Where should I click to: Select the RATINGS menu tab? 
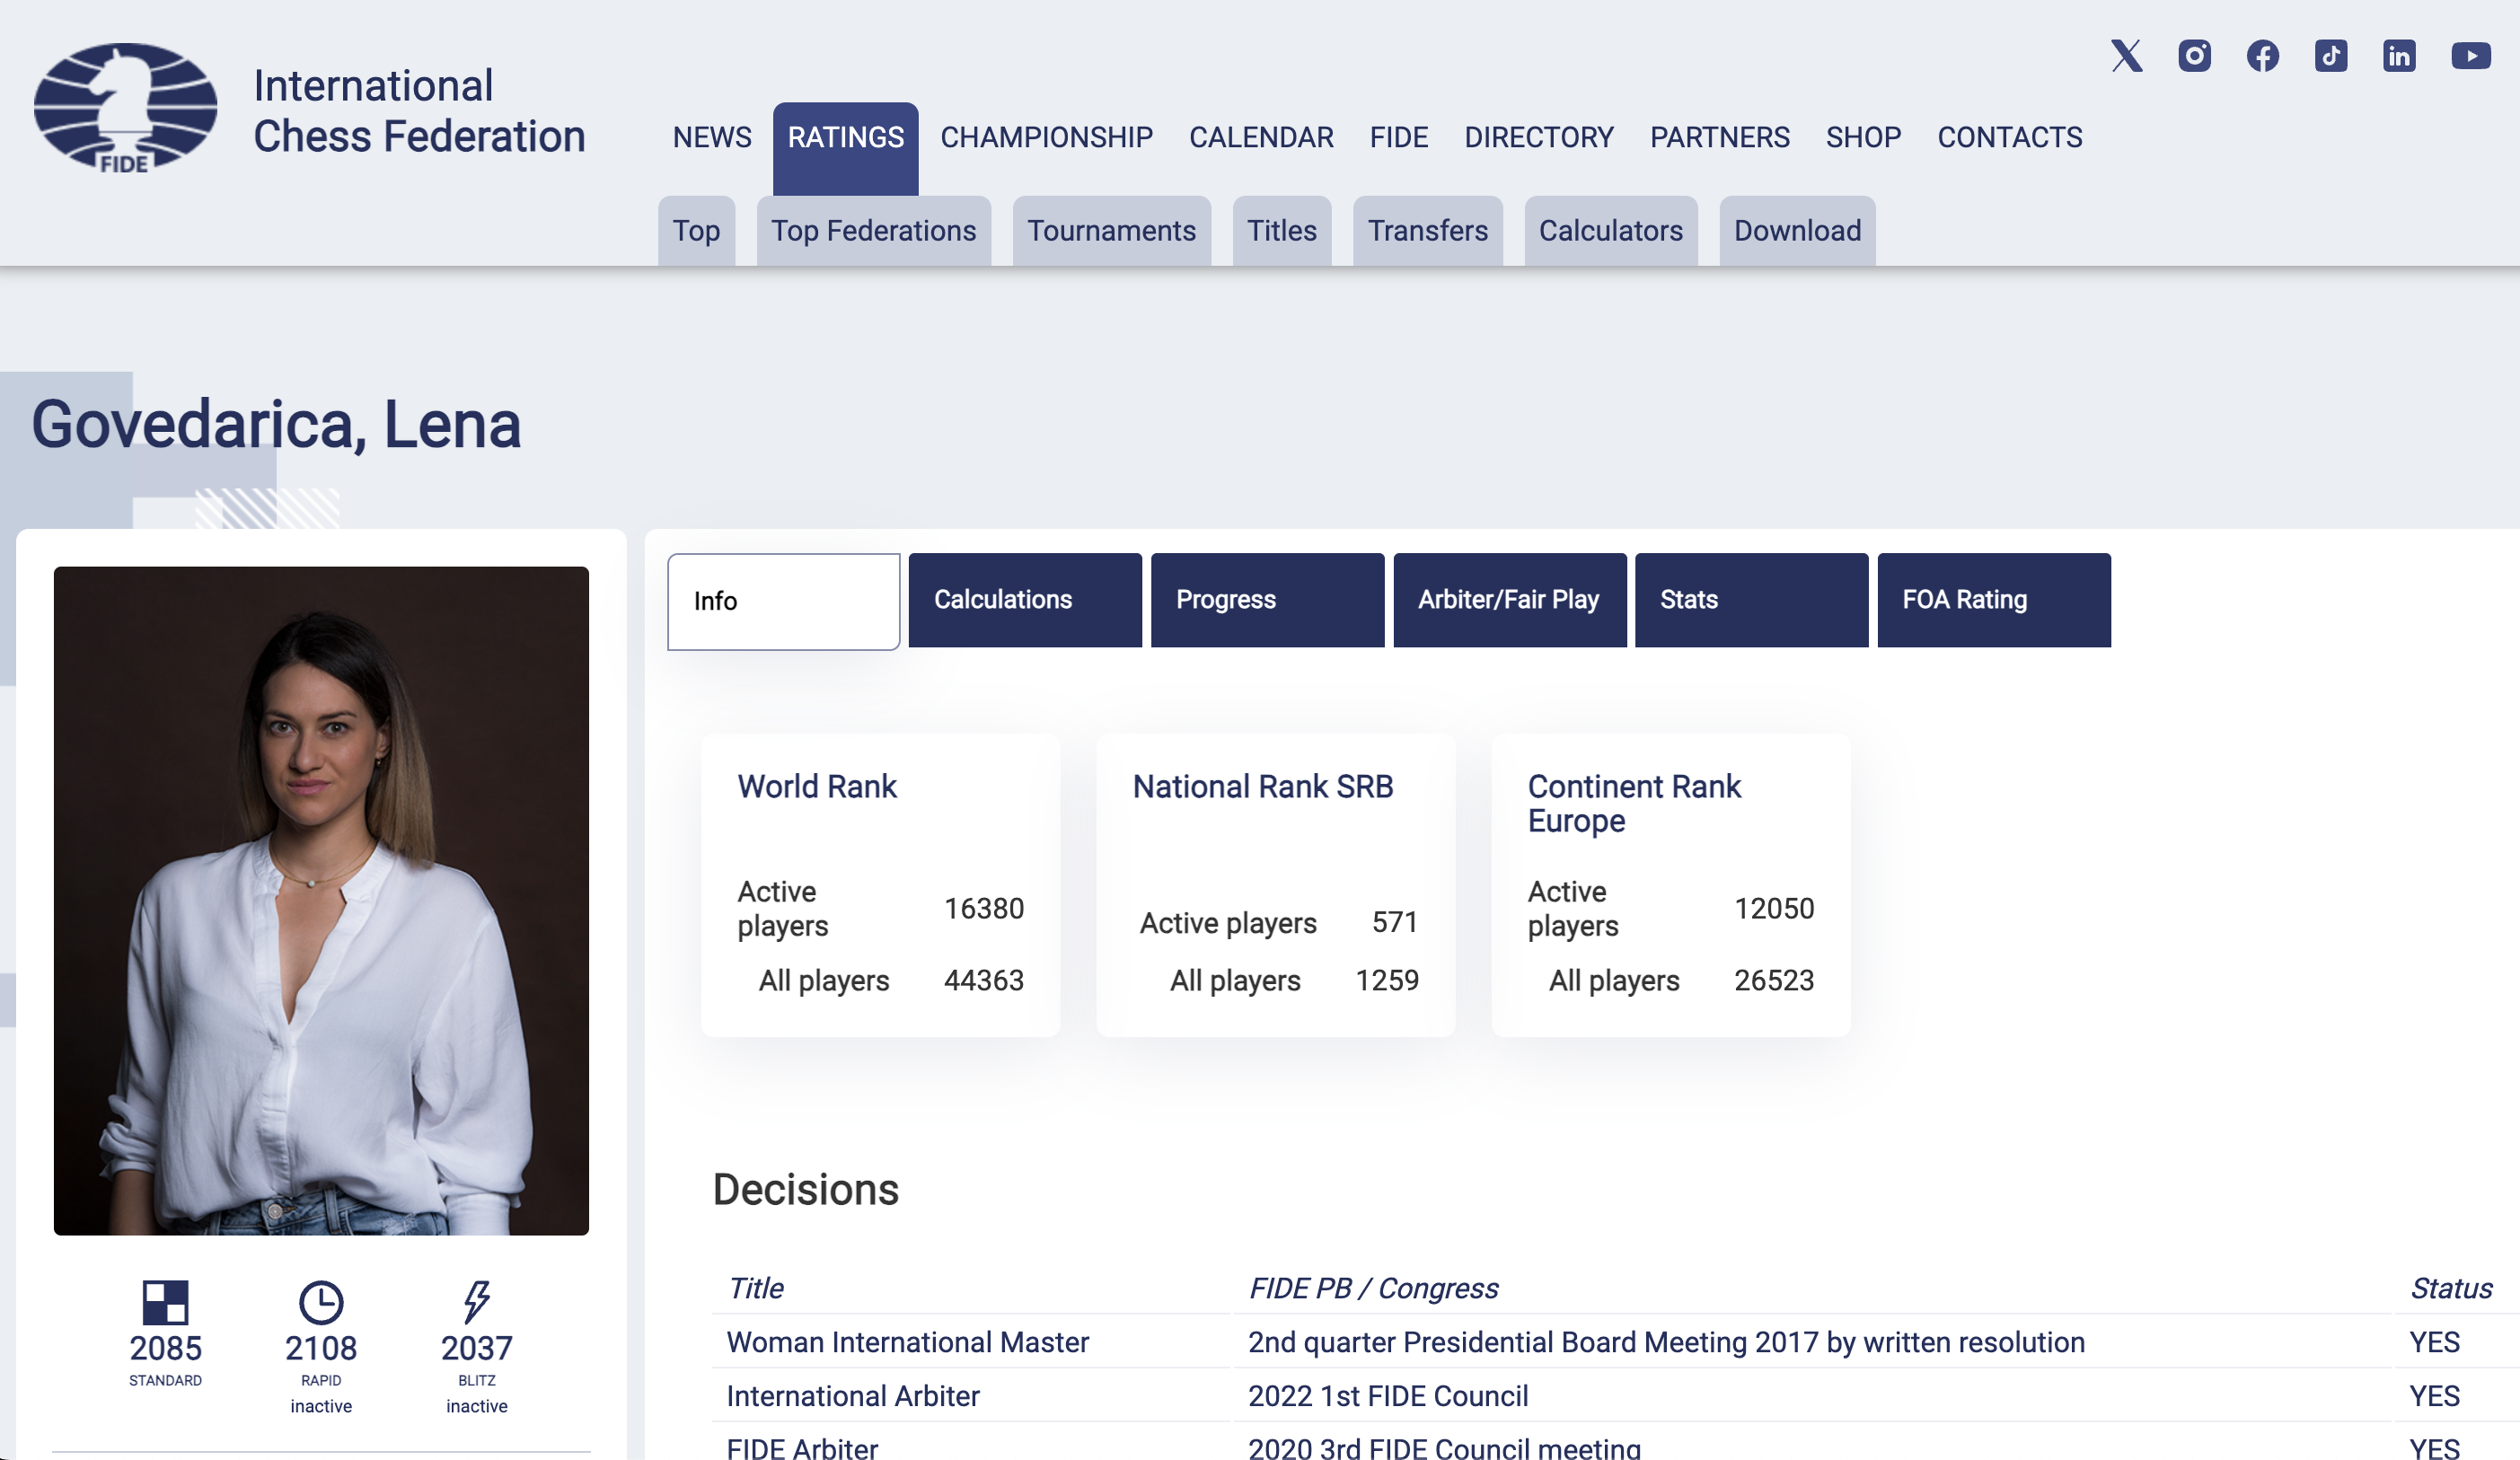point(845,147)
